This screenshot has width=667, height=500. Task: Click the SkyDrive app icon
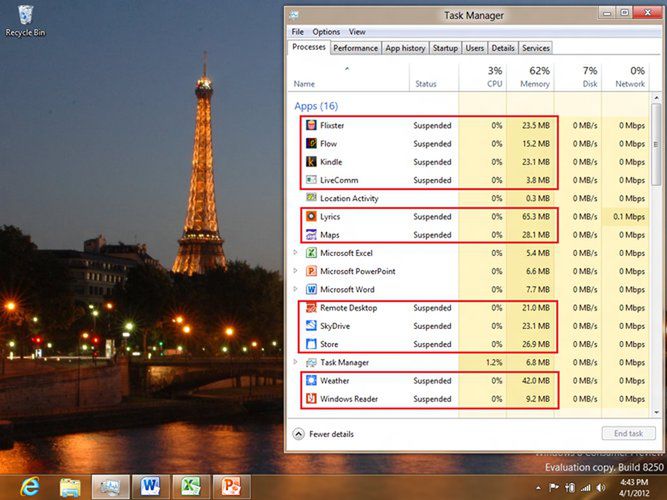pos(311,326)
